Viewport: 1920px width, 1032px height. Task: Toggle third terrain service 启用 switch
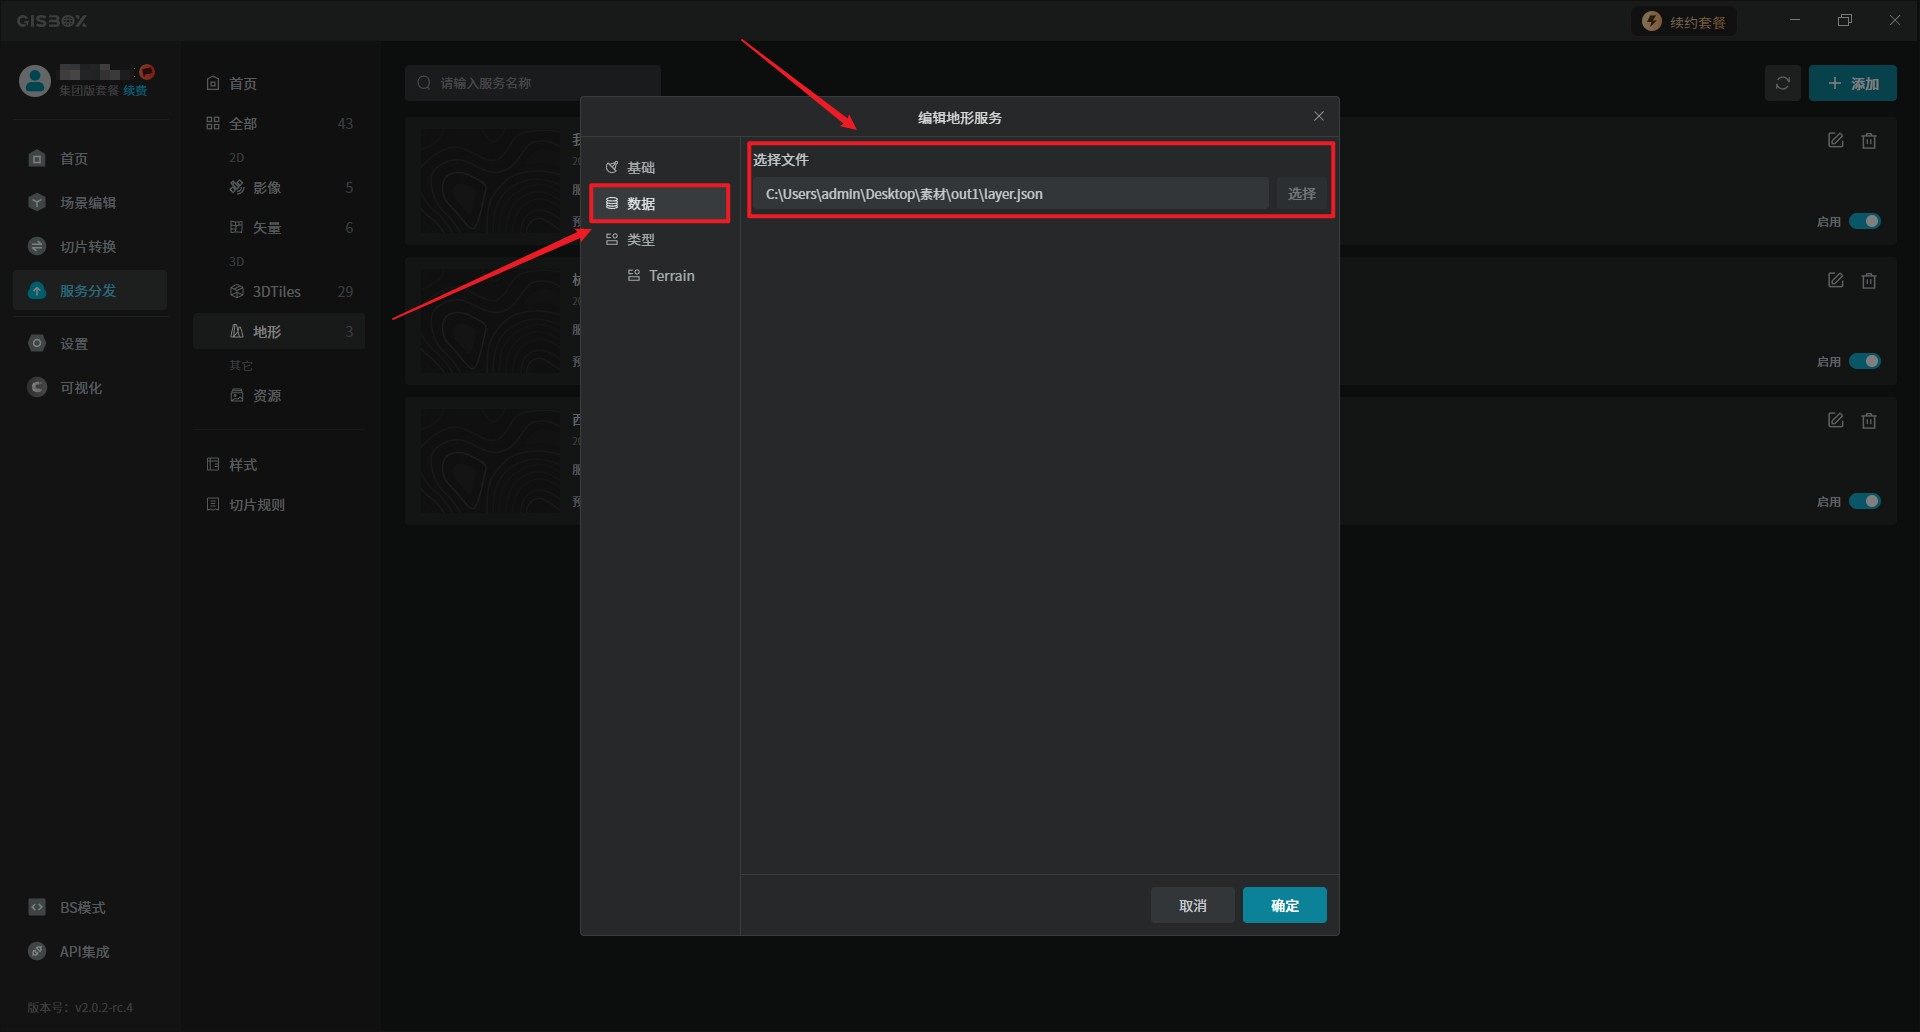click(1864, 501)
